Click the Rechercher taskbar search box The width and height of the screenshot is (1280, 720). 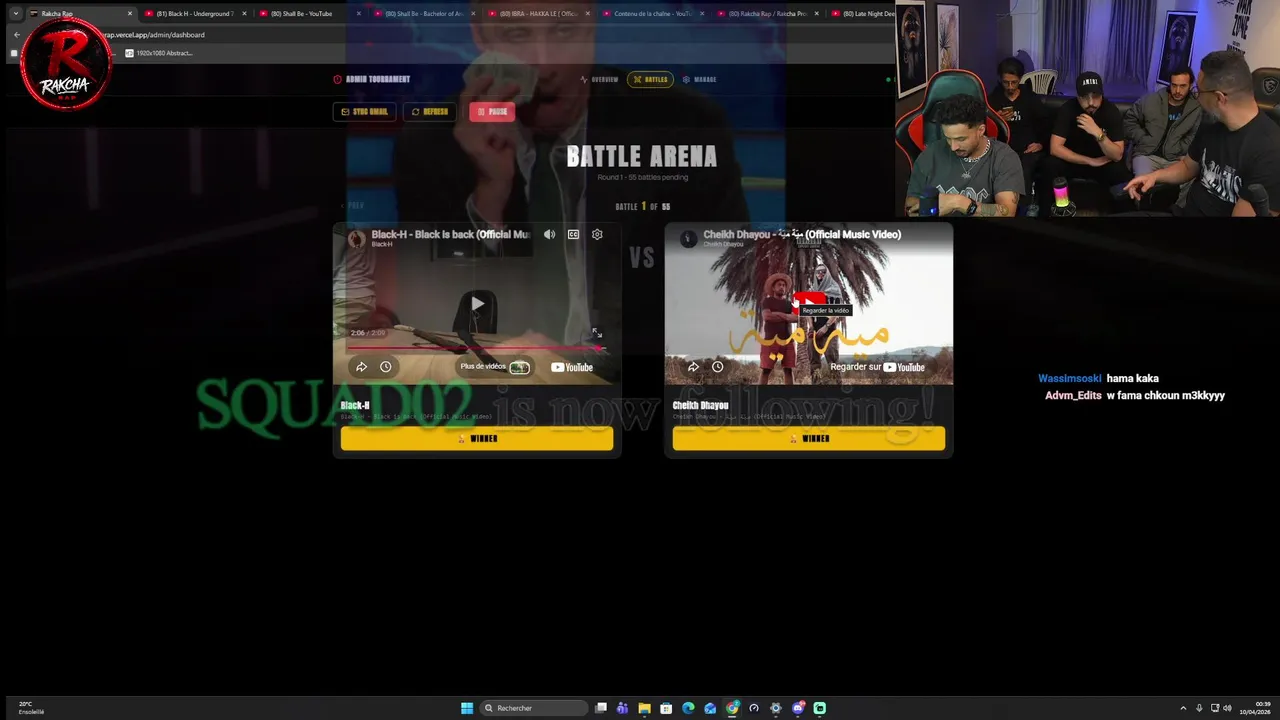(534, 708)
